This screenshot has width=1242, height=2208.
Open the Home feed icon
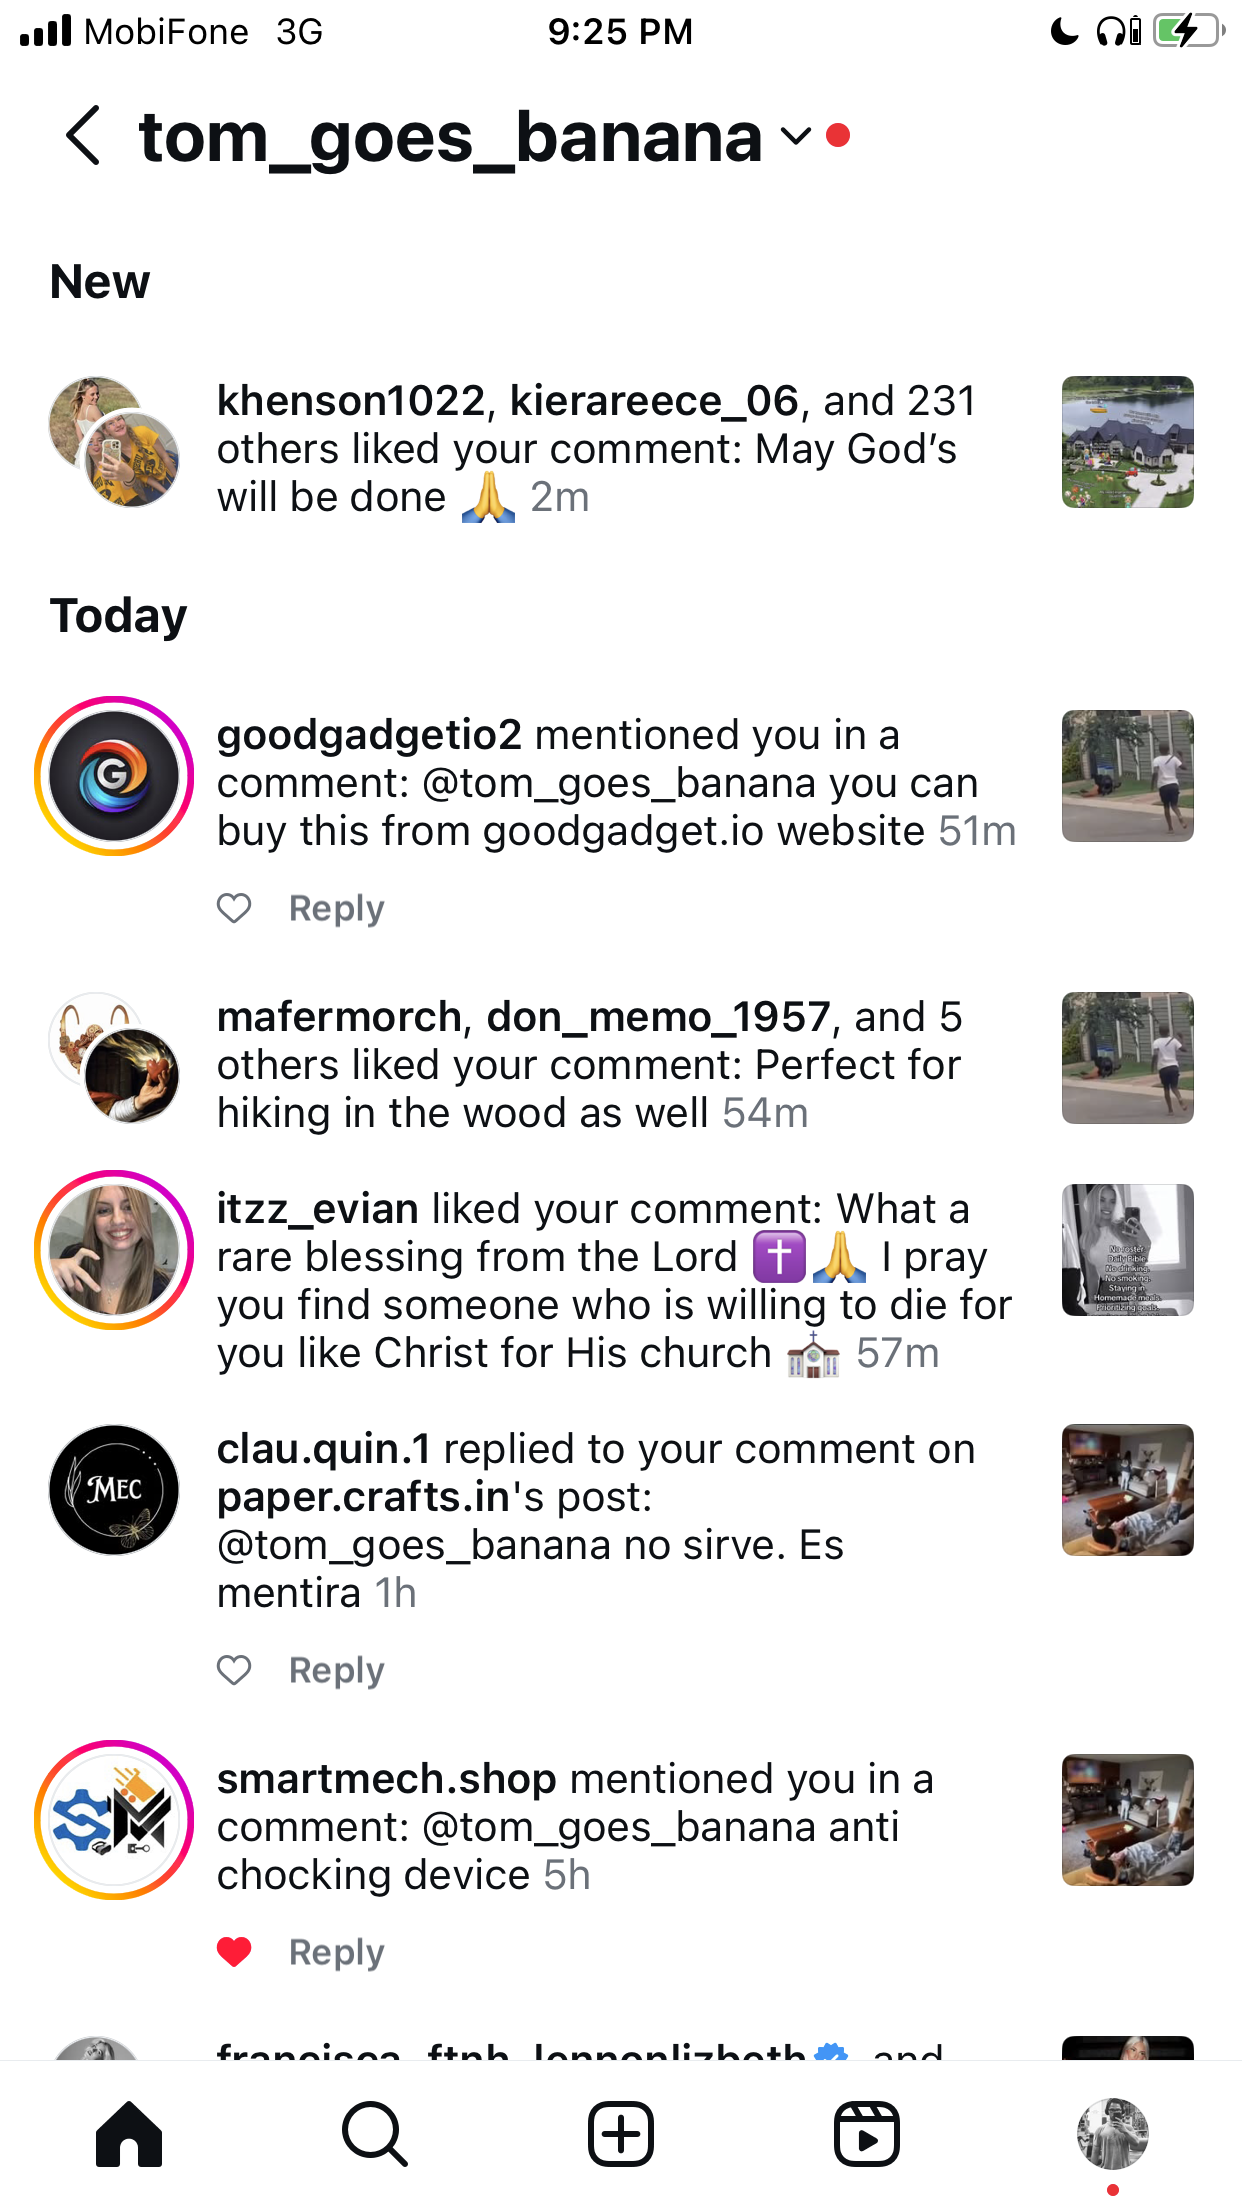pos(129,2134)
